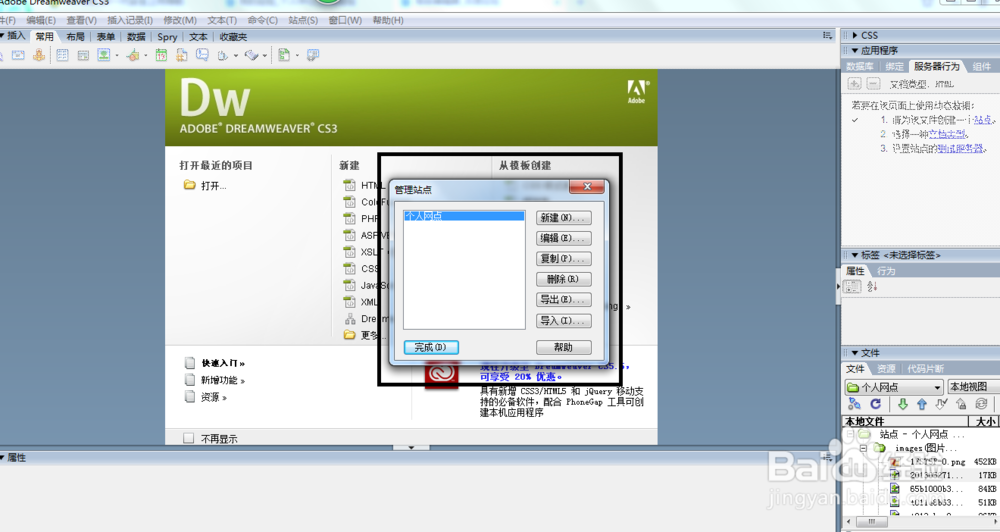Switch to the 数据库 tab

click(860, 66)
